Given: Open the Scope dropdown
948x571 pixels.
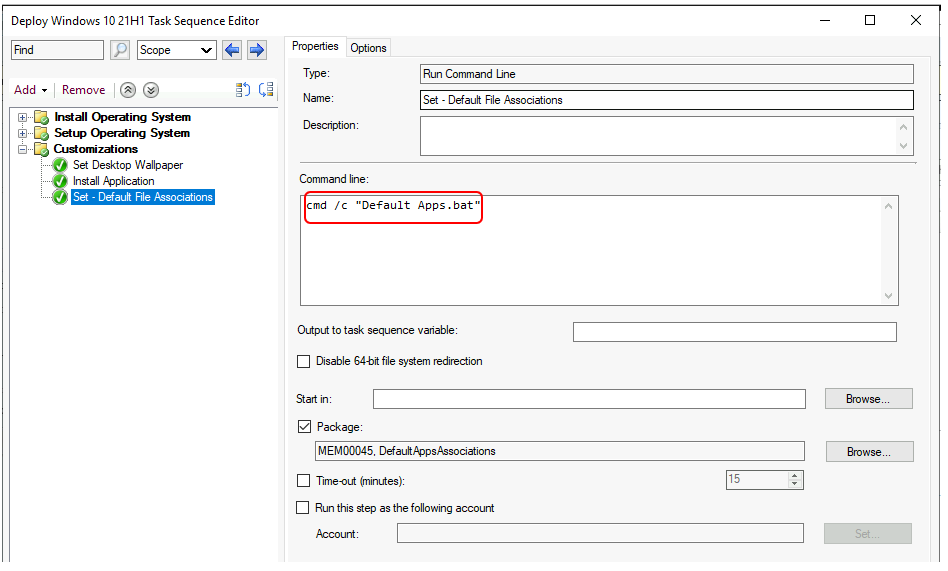Looking at the screenshot, I should (x=177, y=50).
